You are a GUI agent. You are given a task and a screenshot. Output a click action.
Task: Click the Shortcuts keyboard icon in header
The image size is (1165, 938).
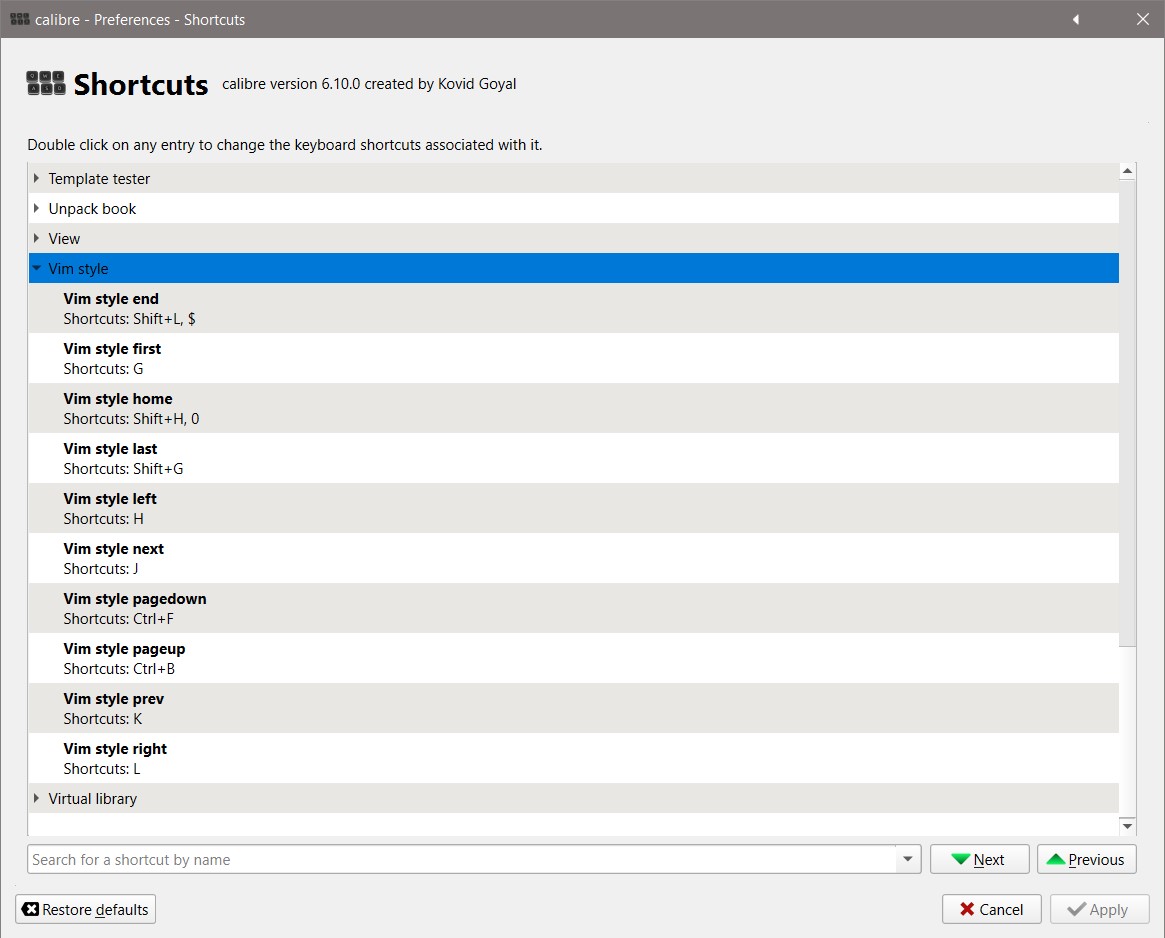coord(46,84)
